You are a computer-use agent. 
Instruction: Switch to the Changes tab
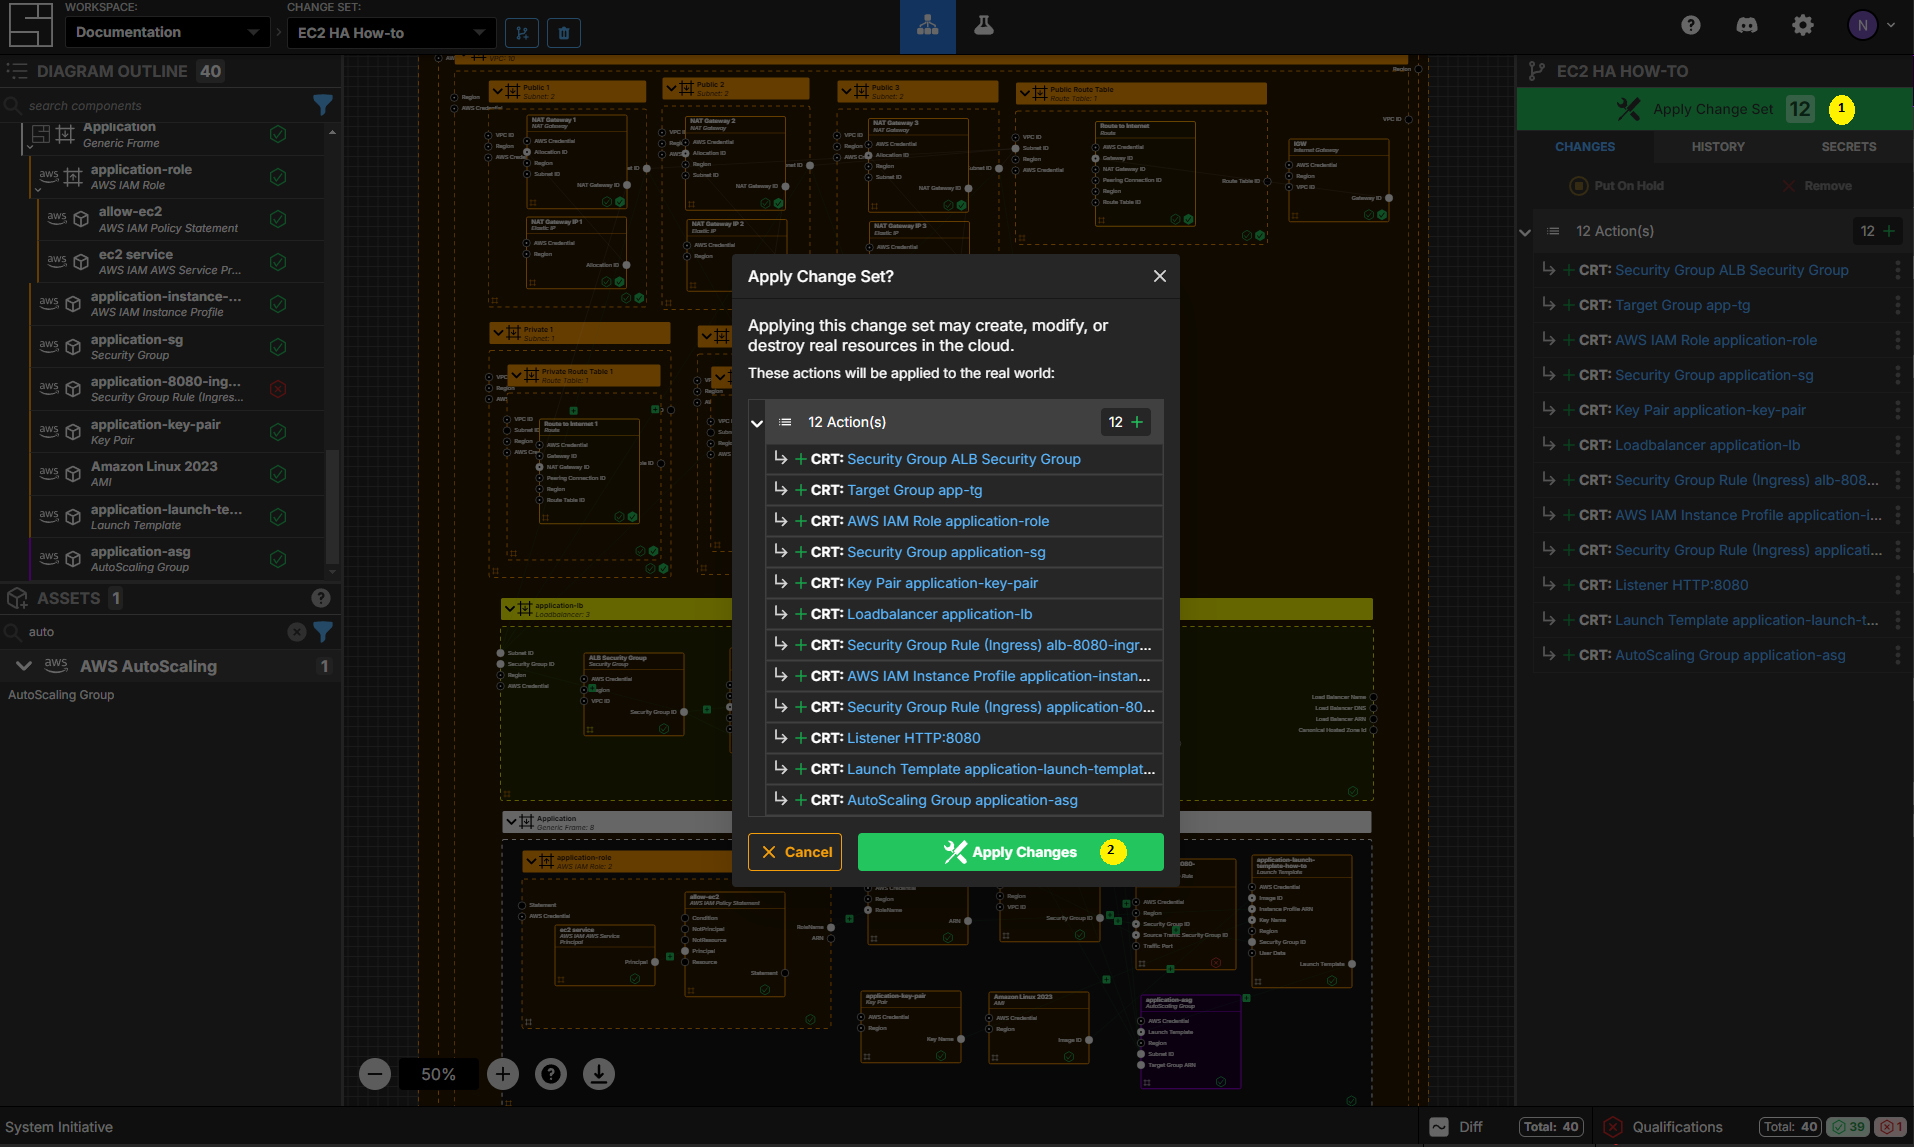[1584, 146]
